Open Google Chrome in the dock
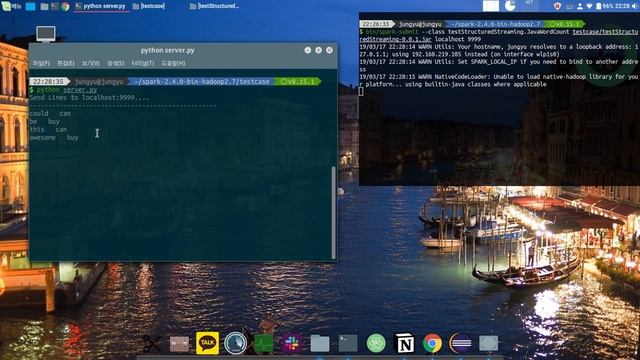 [432, 343]
